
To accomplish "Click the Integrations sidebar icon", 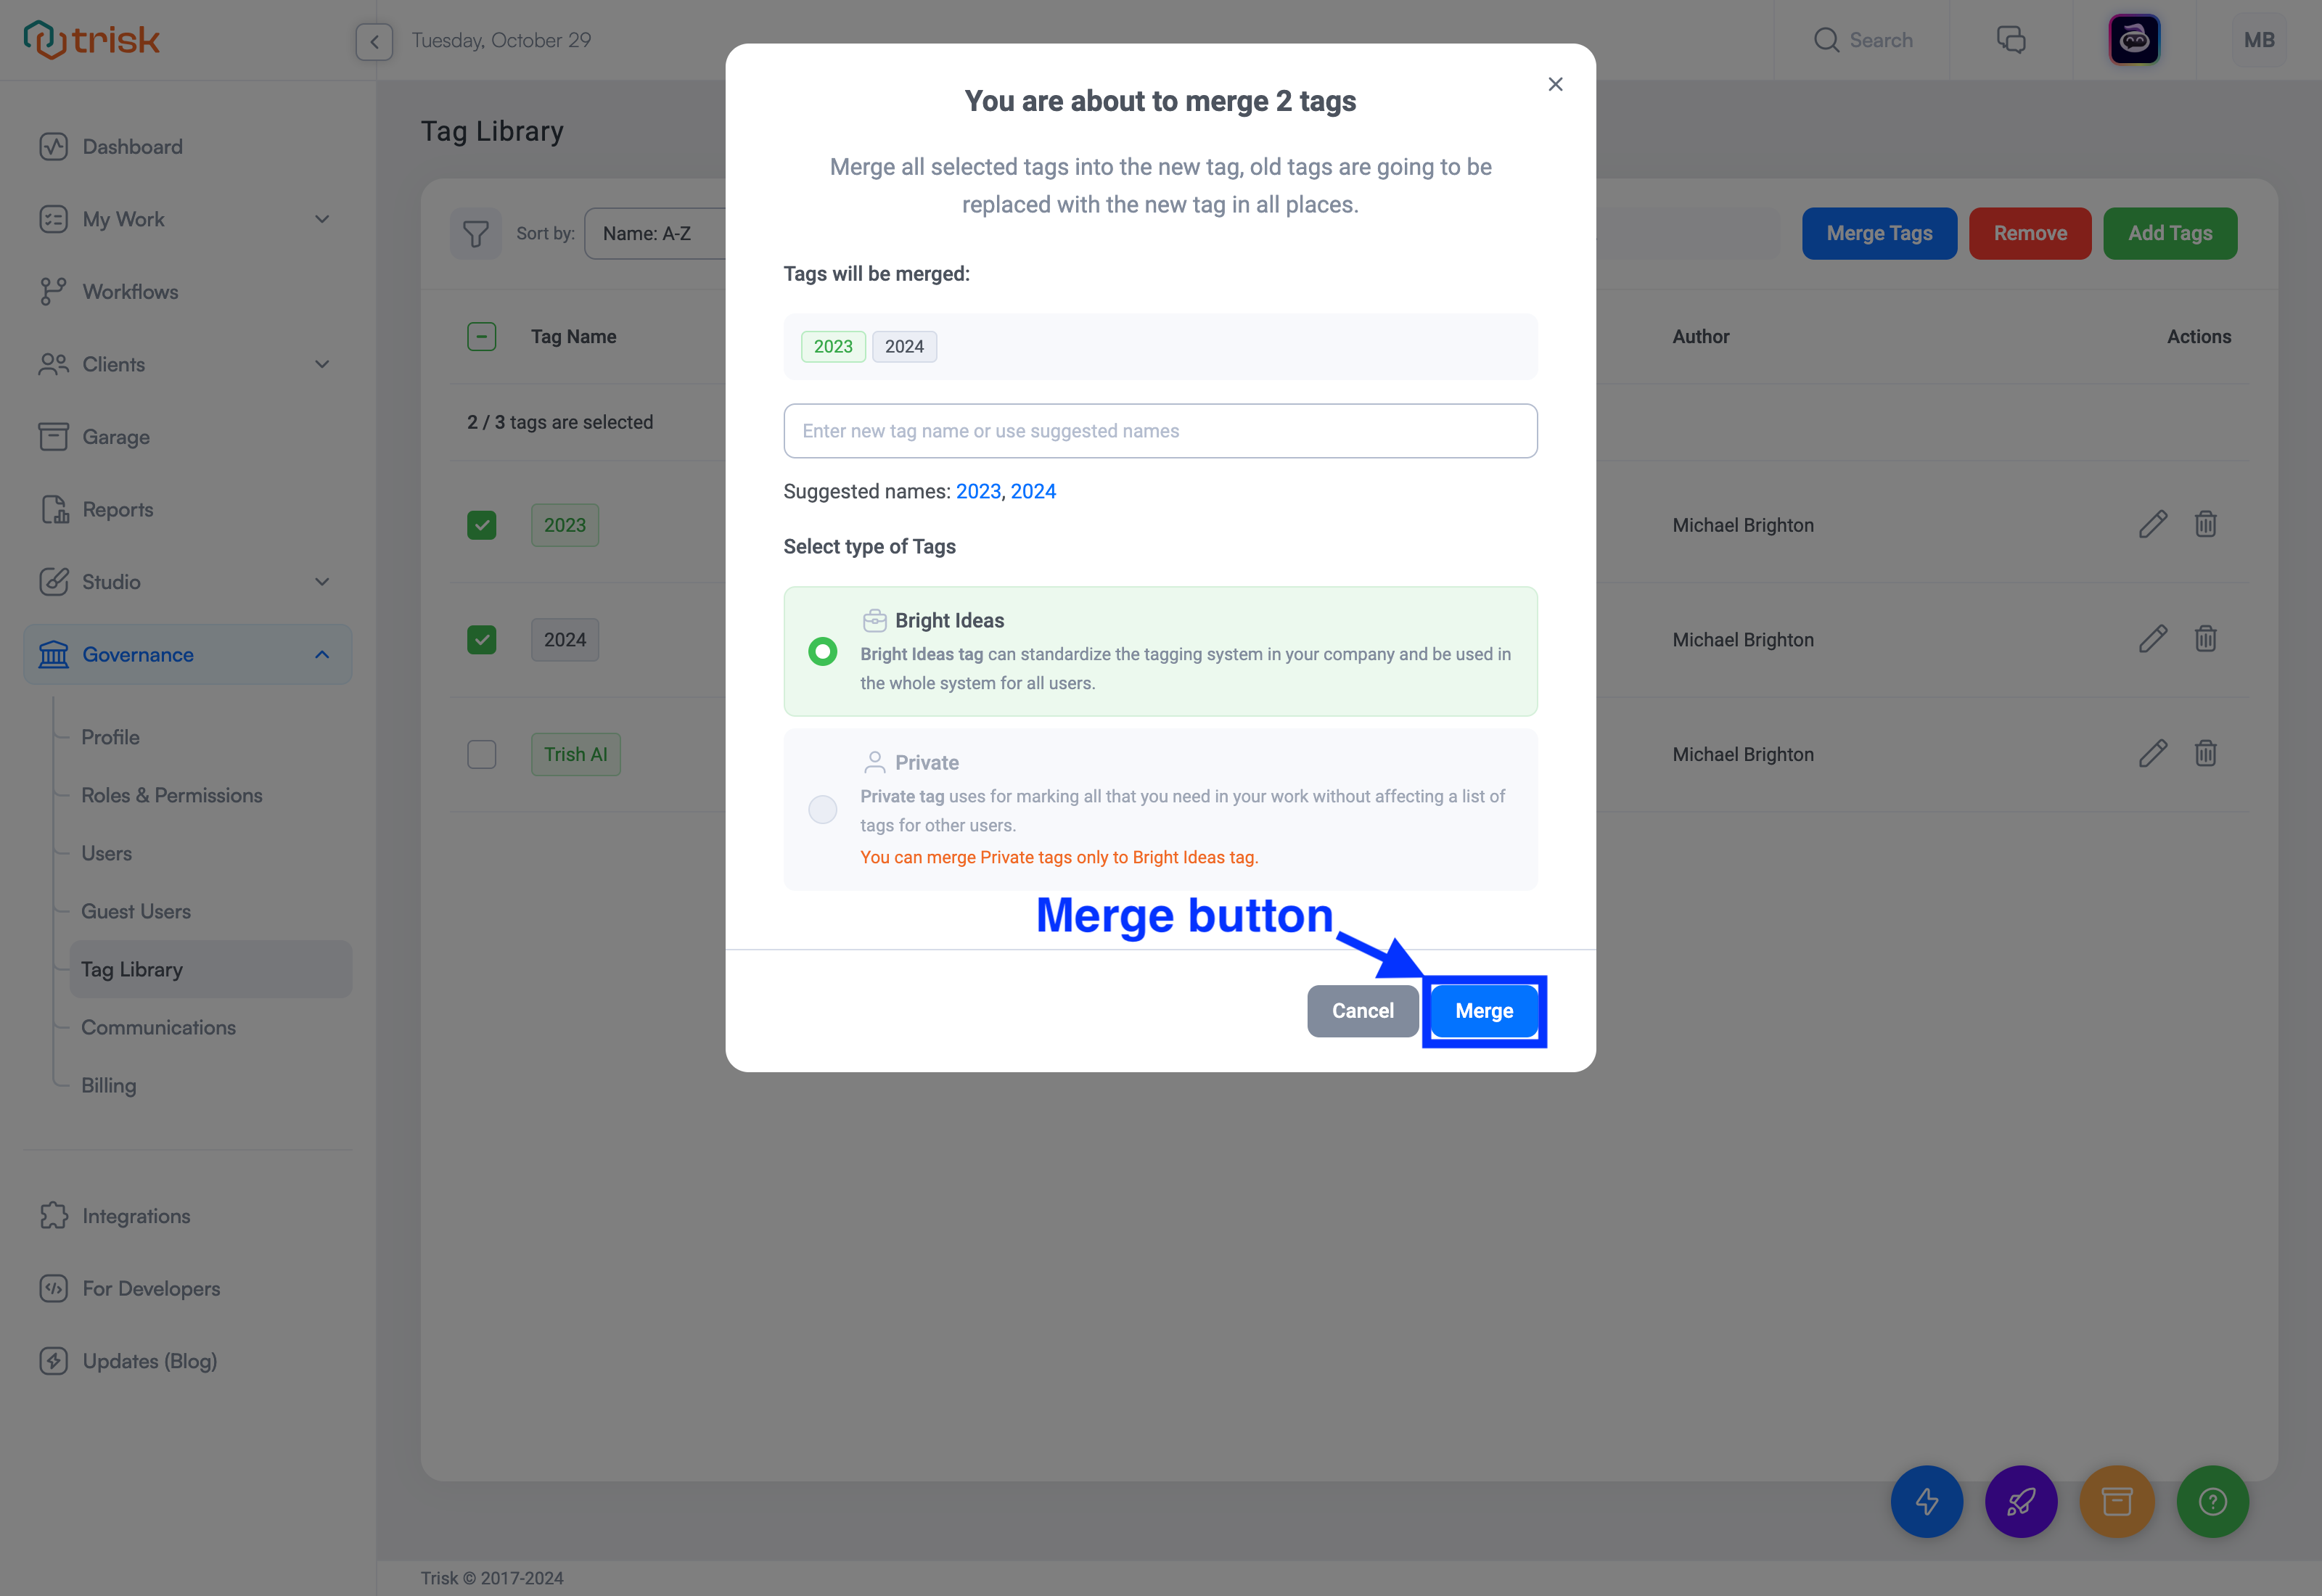I will (53, 1215).
